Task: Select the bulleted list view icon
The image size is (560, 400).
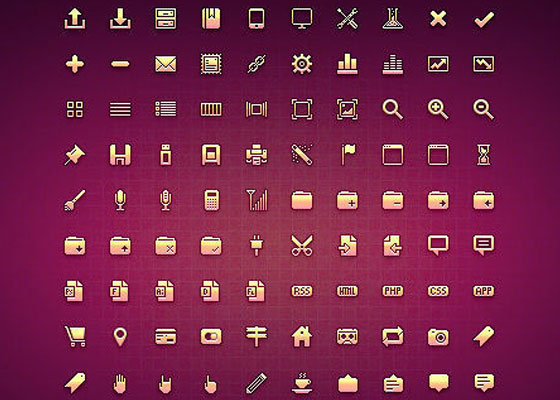Action: pos(166,109)
